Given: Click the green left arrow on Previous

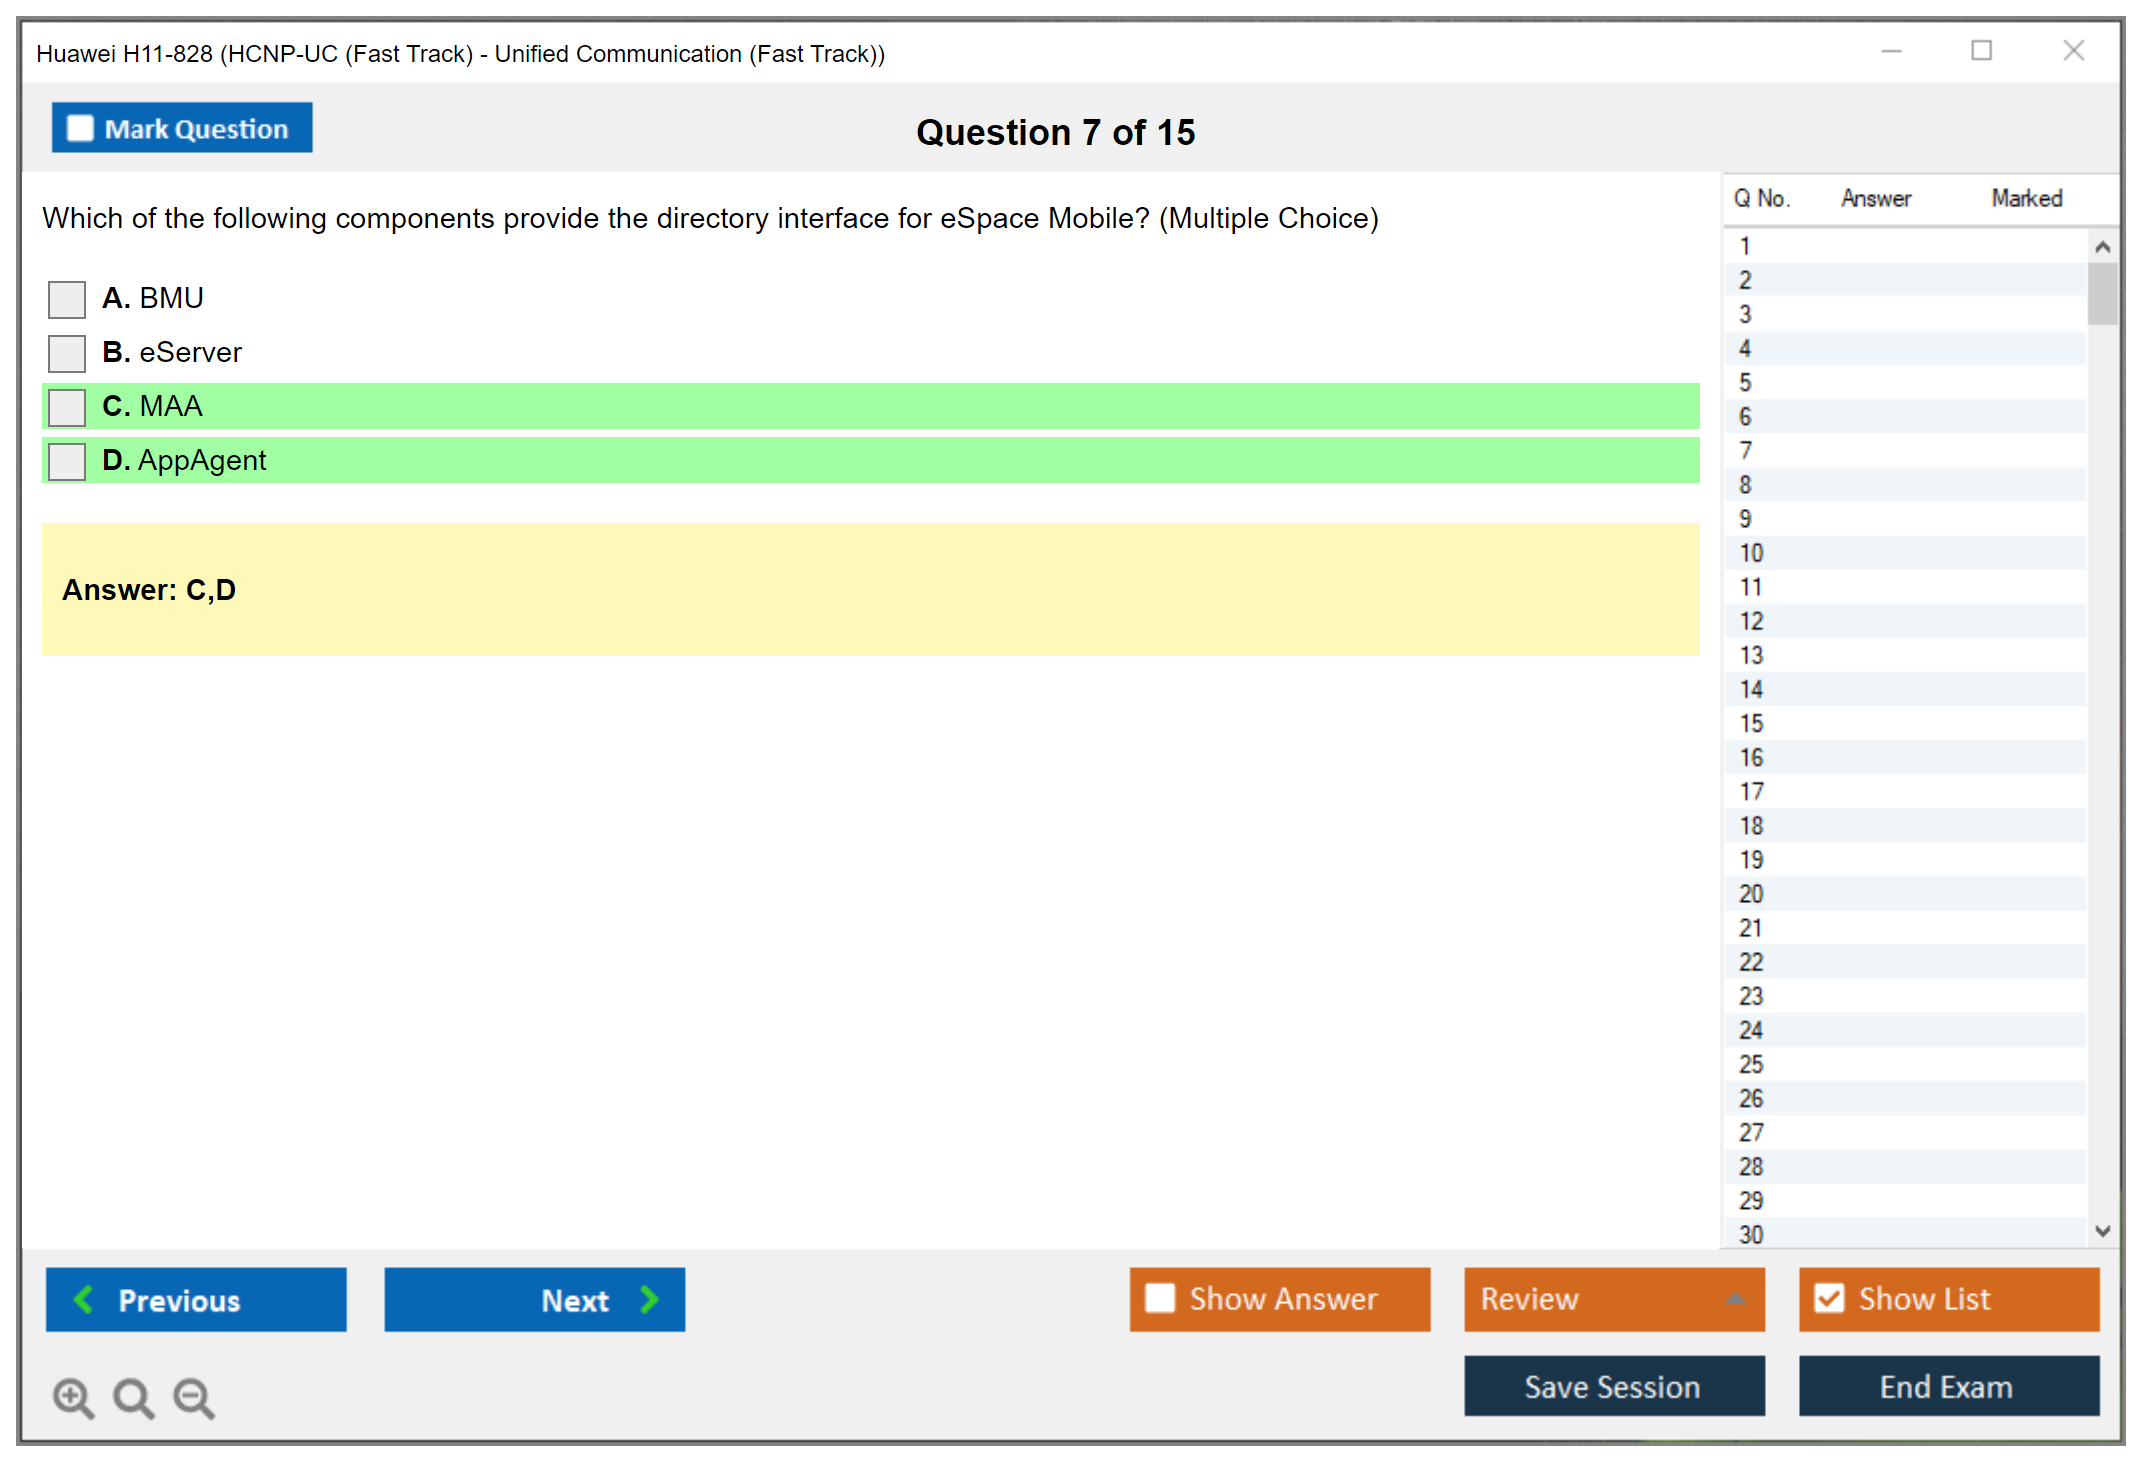Looking at the screenshot, I should (x=84, y=1299).
